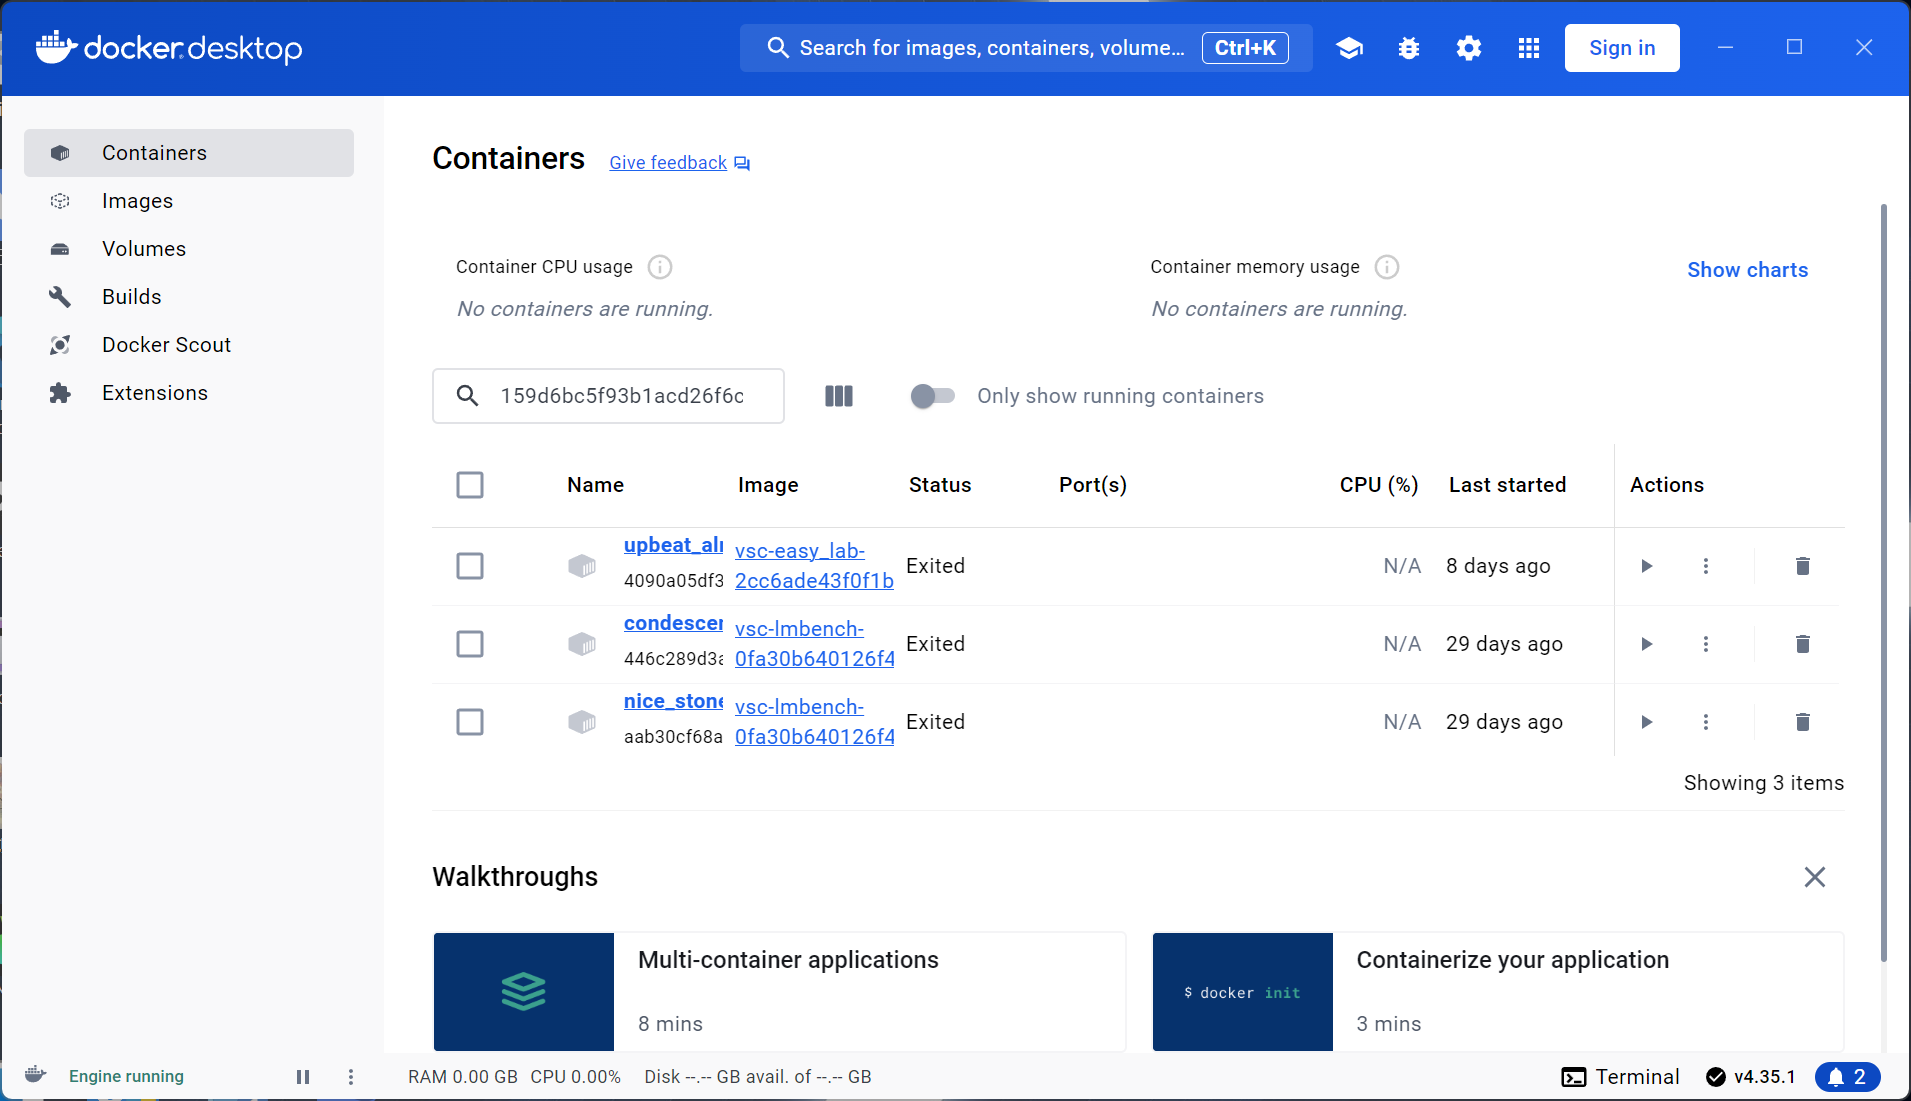Open Multi-container applications walkthrough
The width and height of the screenshot is (1911, 1101).
click(780, 992)
